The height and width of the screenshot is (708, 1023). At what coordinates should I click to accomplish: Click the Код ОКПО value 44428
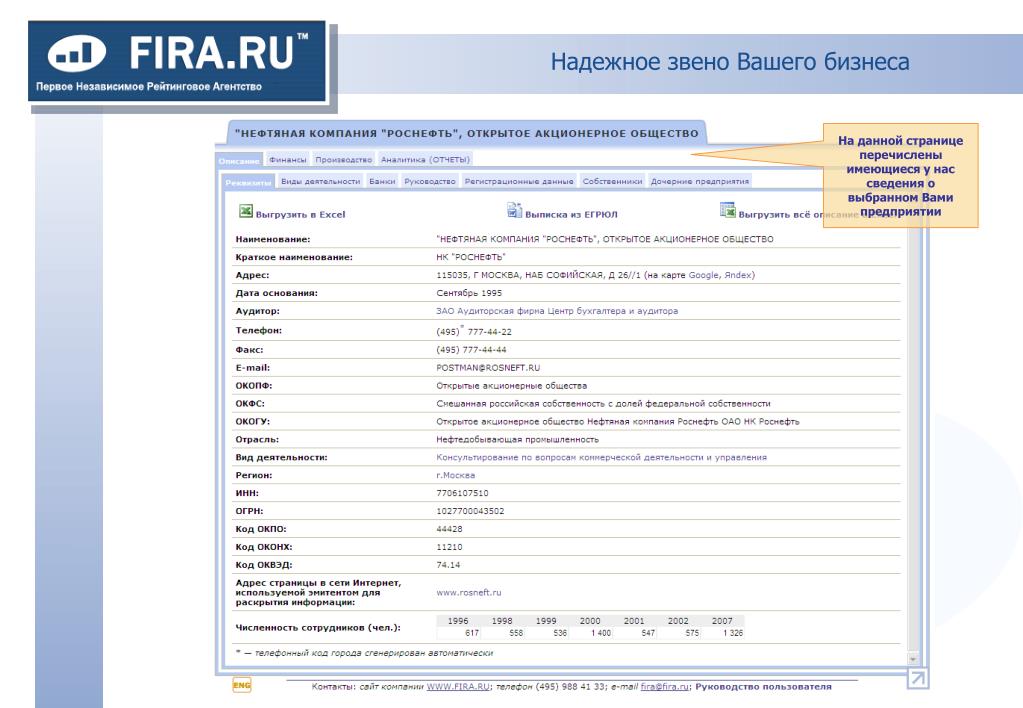[449, 529]
